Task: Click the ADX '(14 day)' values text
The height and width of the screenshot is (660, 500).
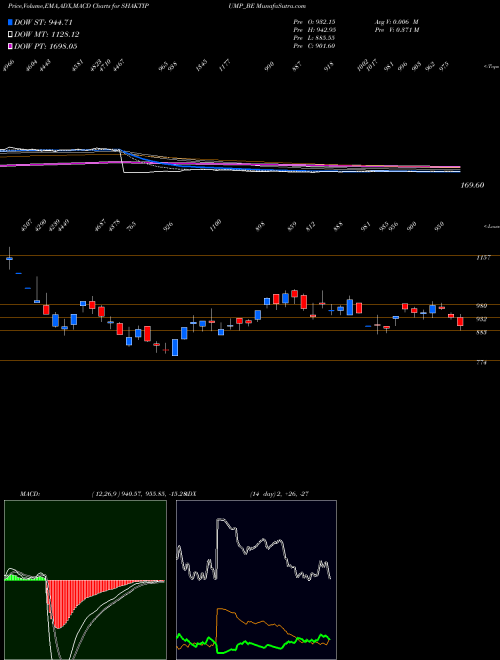Action: [x=280, y=494]
